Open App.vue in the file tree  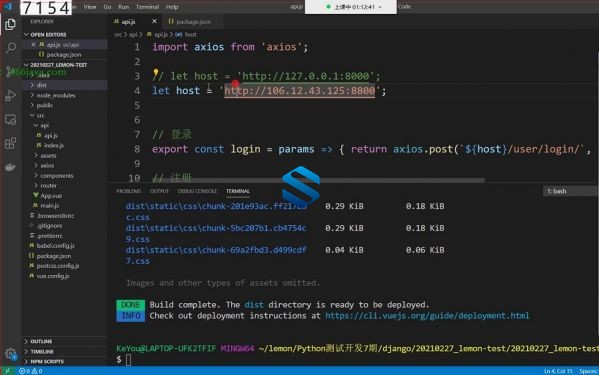pyautogui.click(x=51, y=196)
